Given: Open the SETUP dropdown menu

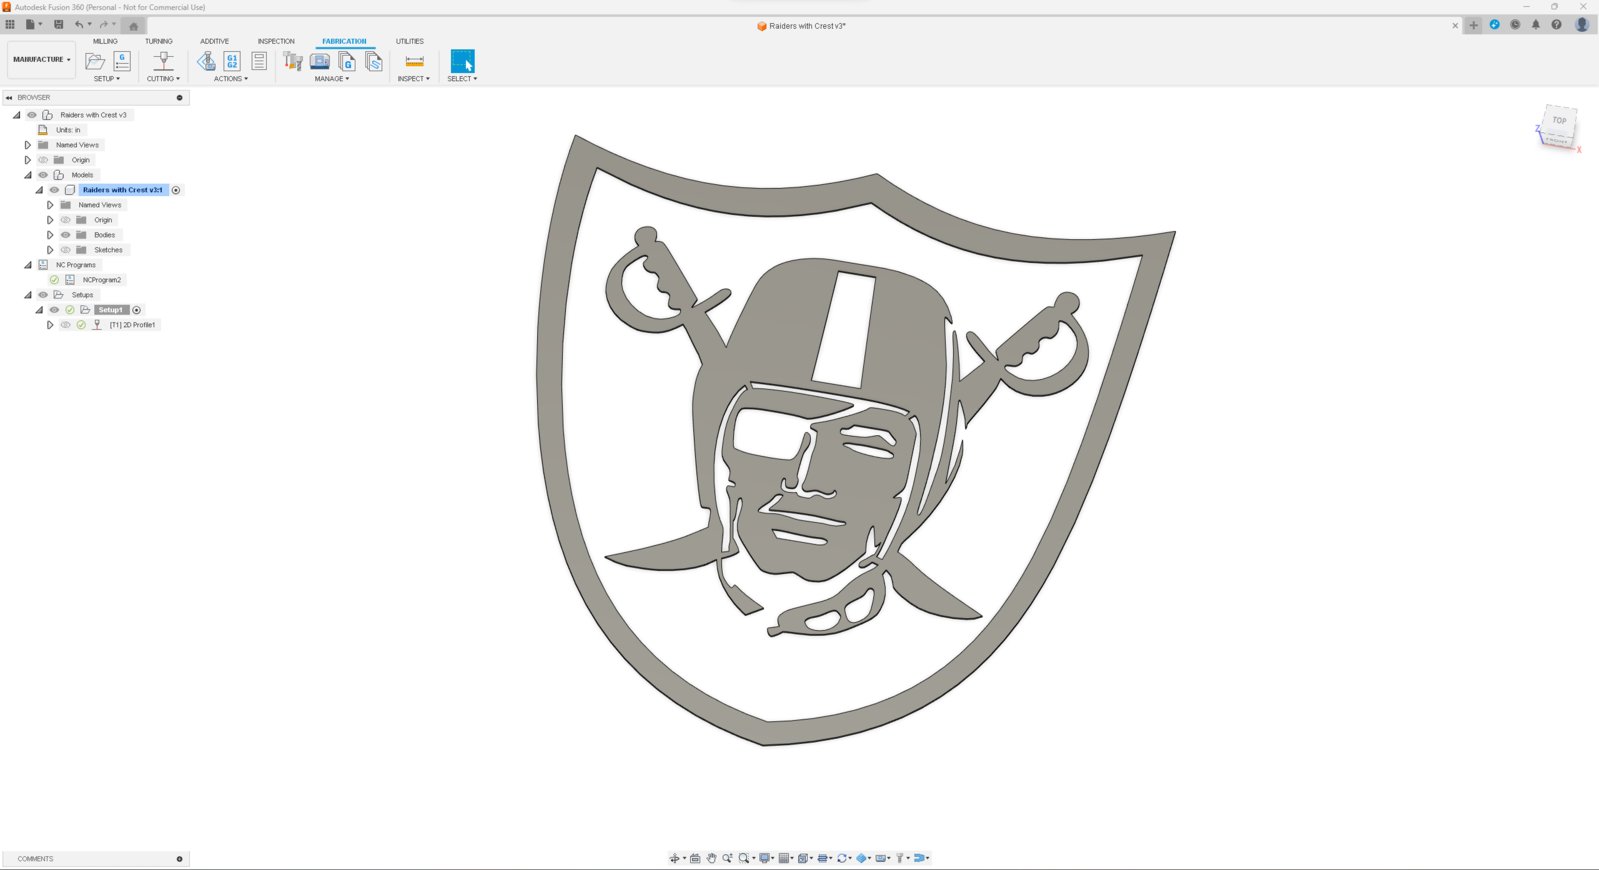Looking at the screenshot, I should pos(106,79).
